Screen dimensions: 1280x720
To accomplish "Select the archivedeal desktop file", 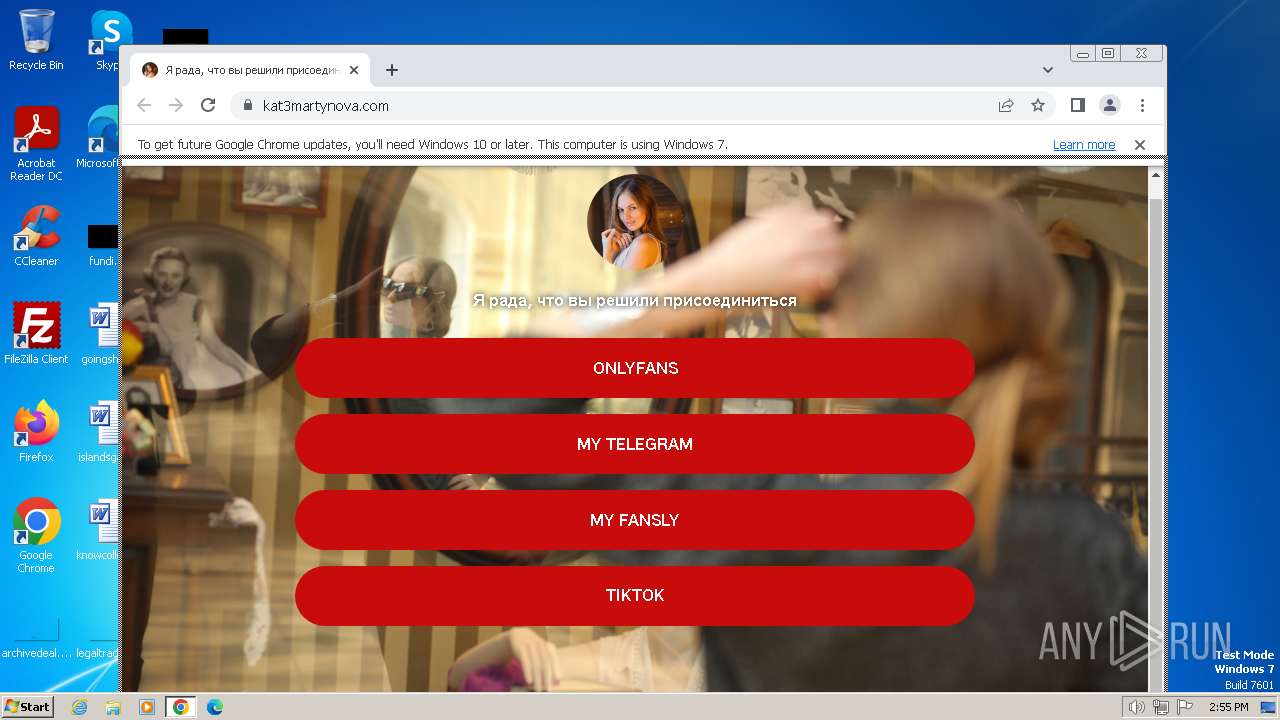I will [36, 638].
